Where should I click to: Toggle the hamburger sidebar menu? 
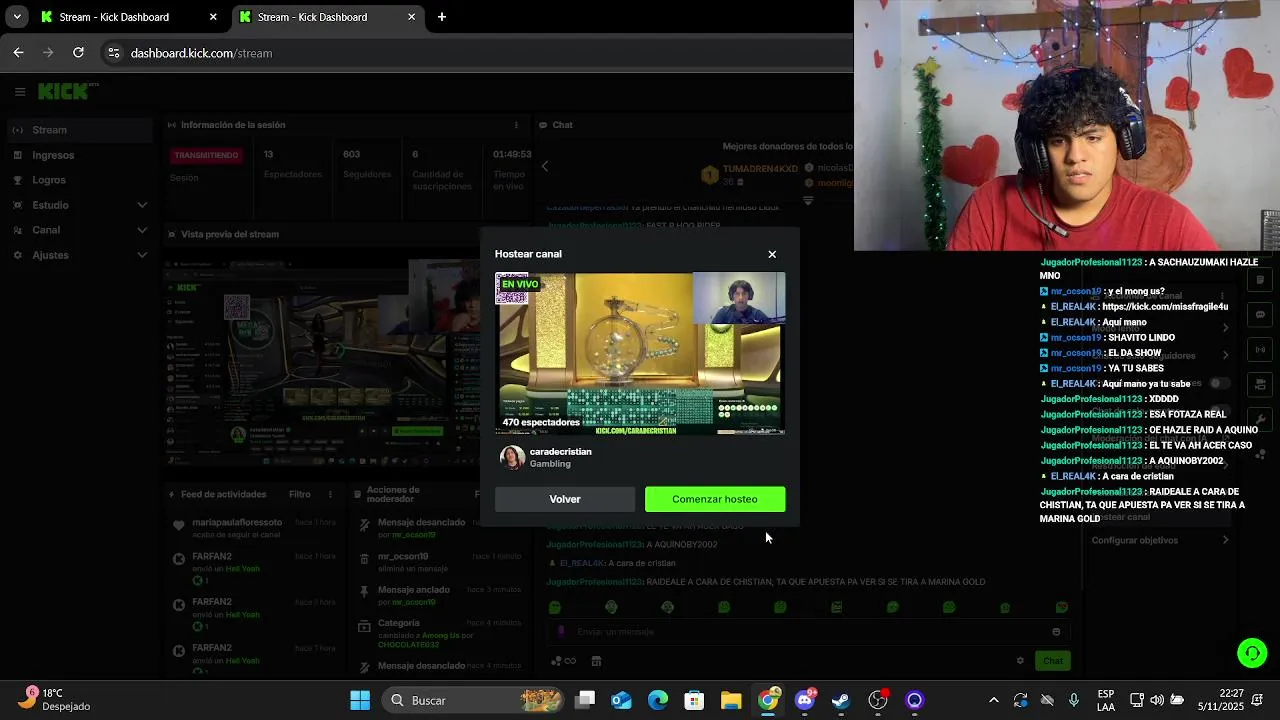[x=19, y=92]
